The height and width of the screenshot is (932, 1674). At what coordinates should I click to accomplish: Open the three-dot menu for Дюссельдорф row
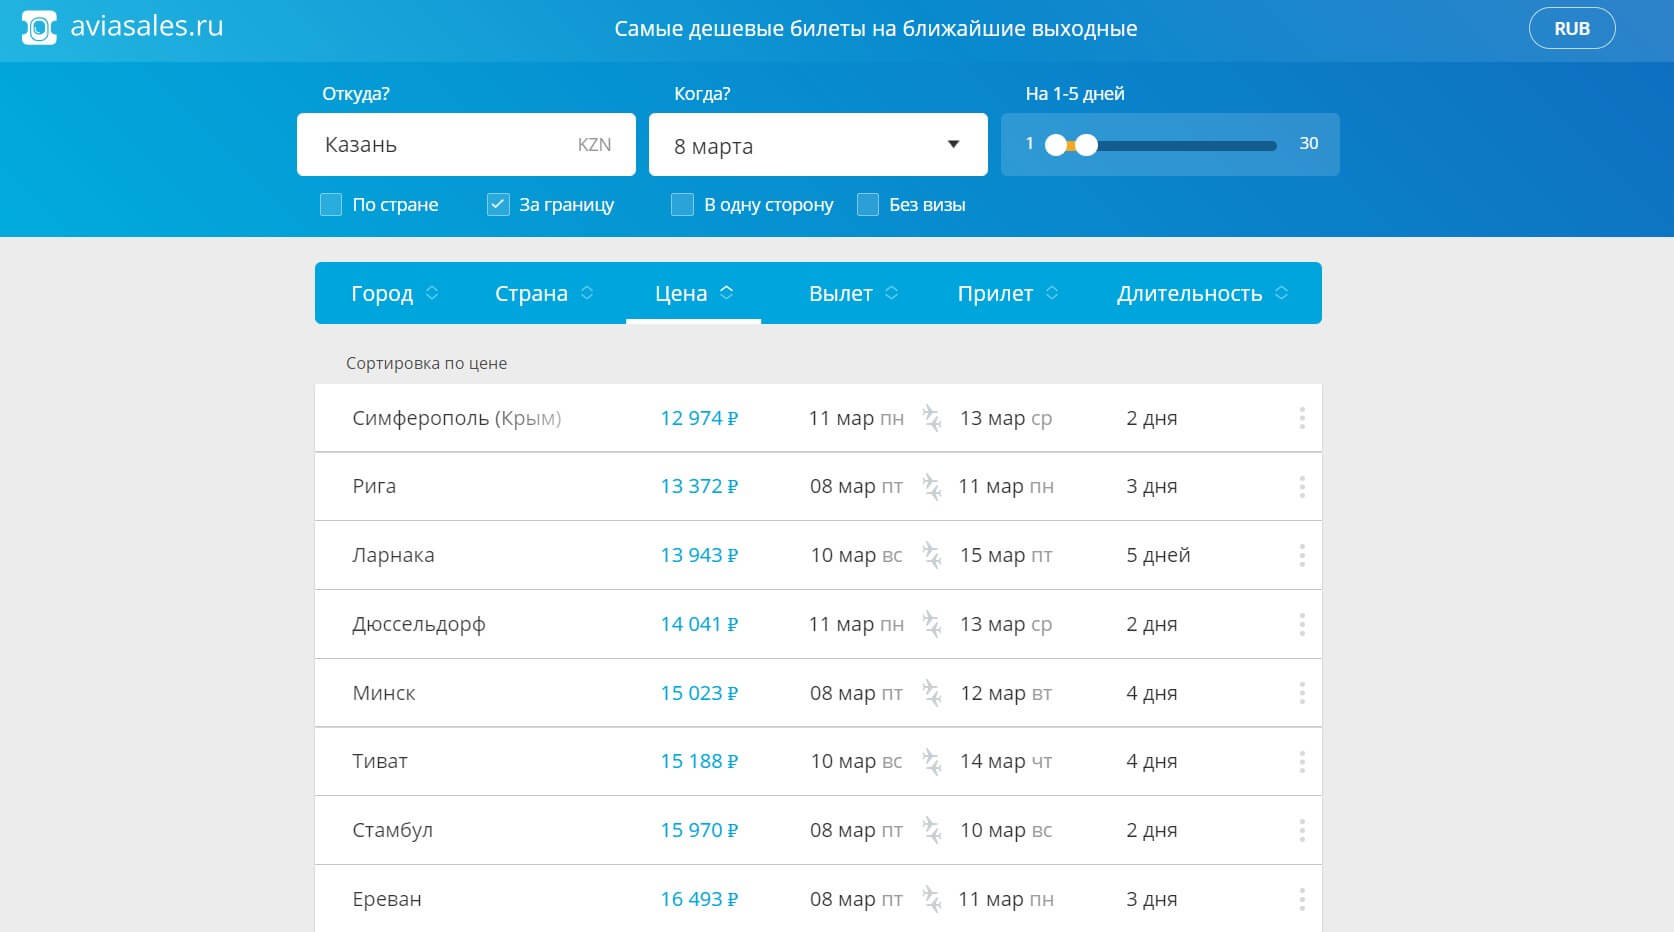click(x=1301, y=624)
